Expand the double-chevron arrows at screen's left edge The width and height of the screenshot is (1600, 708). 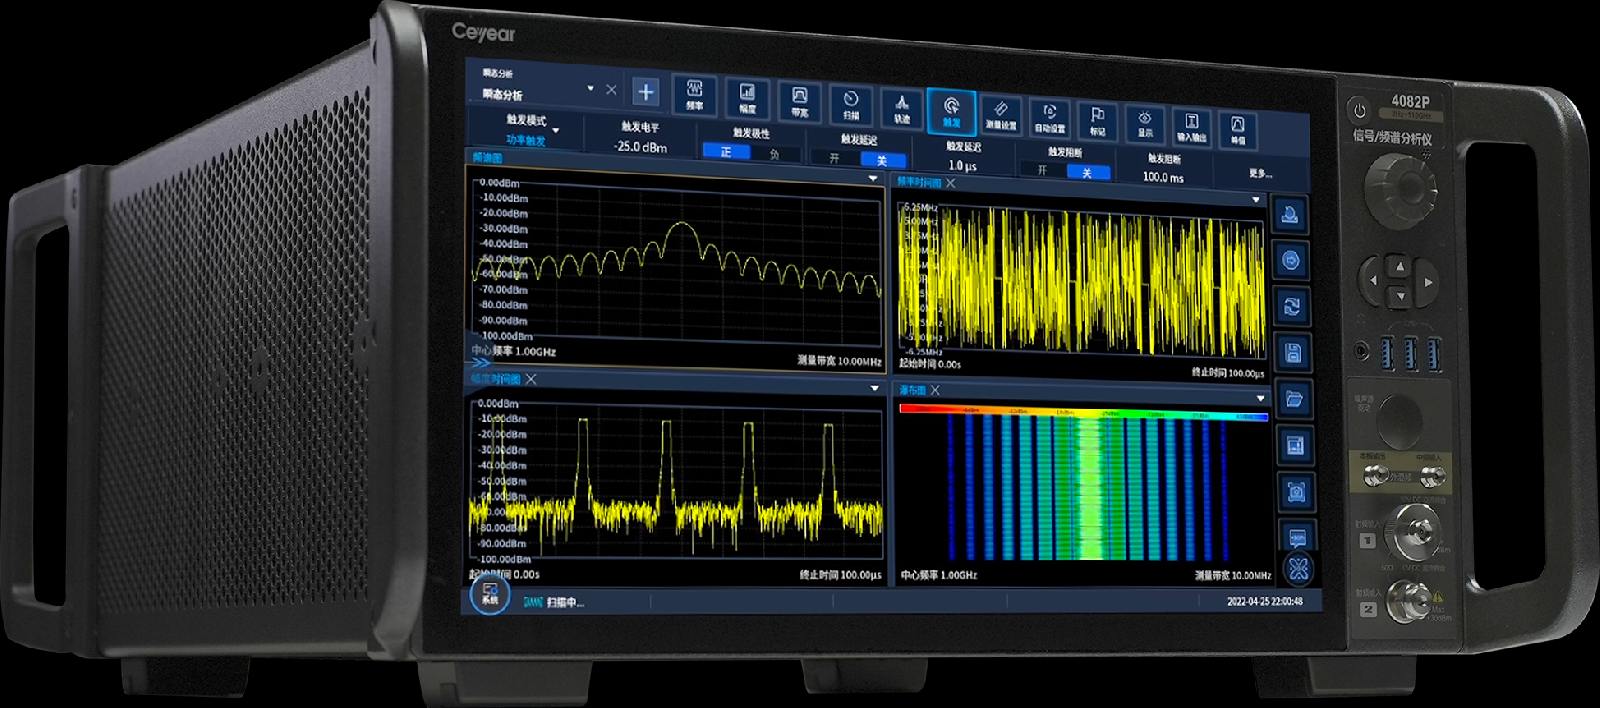point(480,363)
